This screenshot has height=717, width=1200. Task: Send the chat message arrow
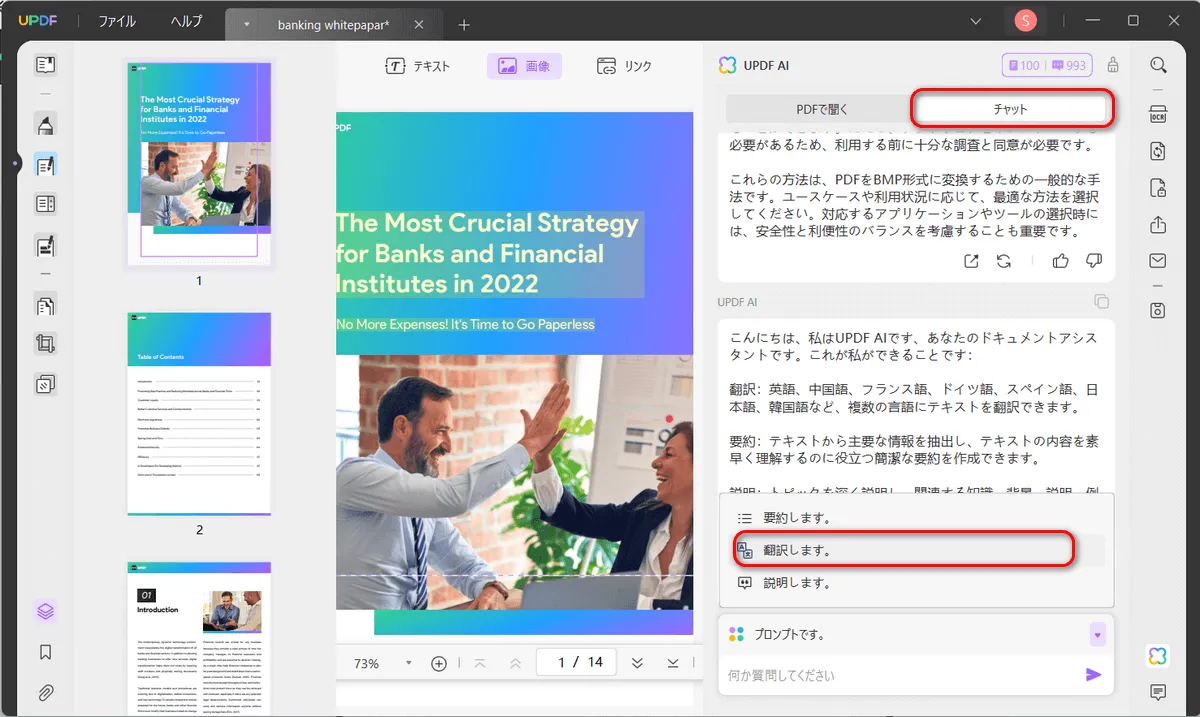(1093, 675)
